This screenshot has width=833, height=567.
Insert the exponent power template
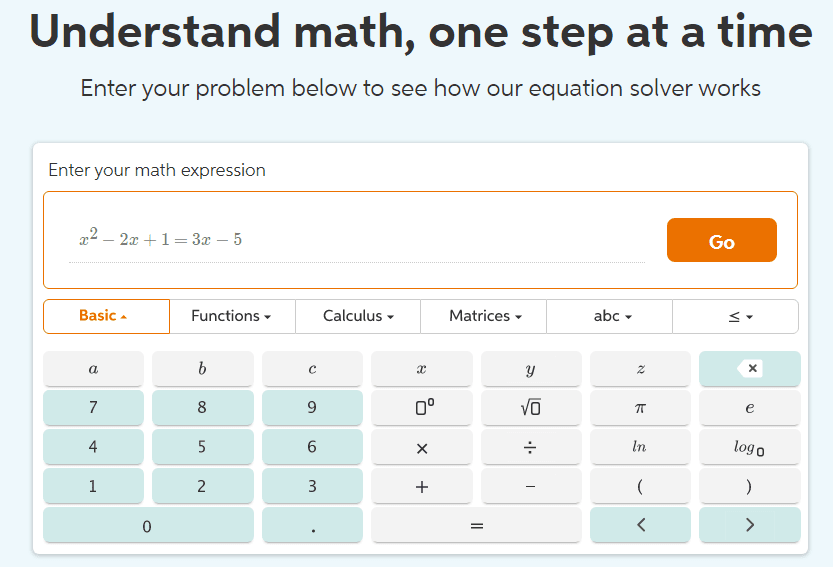pyautogui.click(x=421, y=408)
